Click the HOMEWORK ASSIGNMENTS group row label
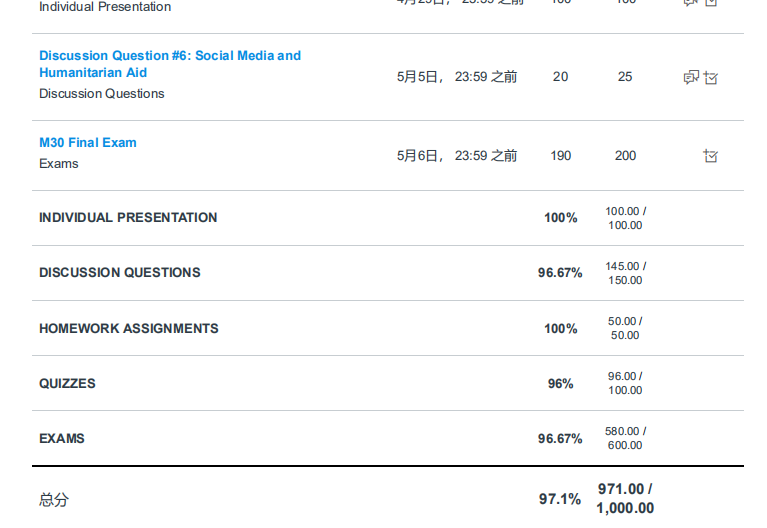The height and width of the screenshot is (528, 767). pyautogui.click(x=129, y=329)
